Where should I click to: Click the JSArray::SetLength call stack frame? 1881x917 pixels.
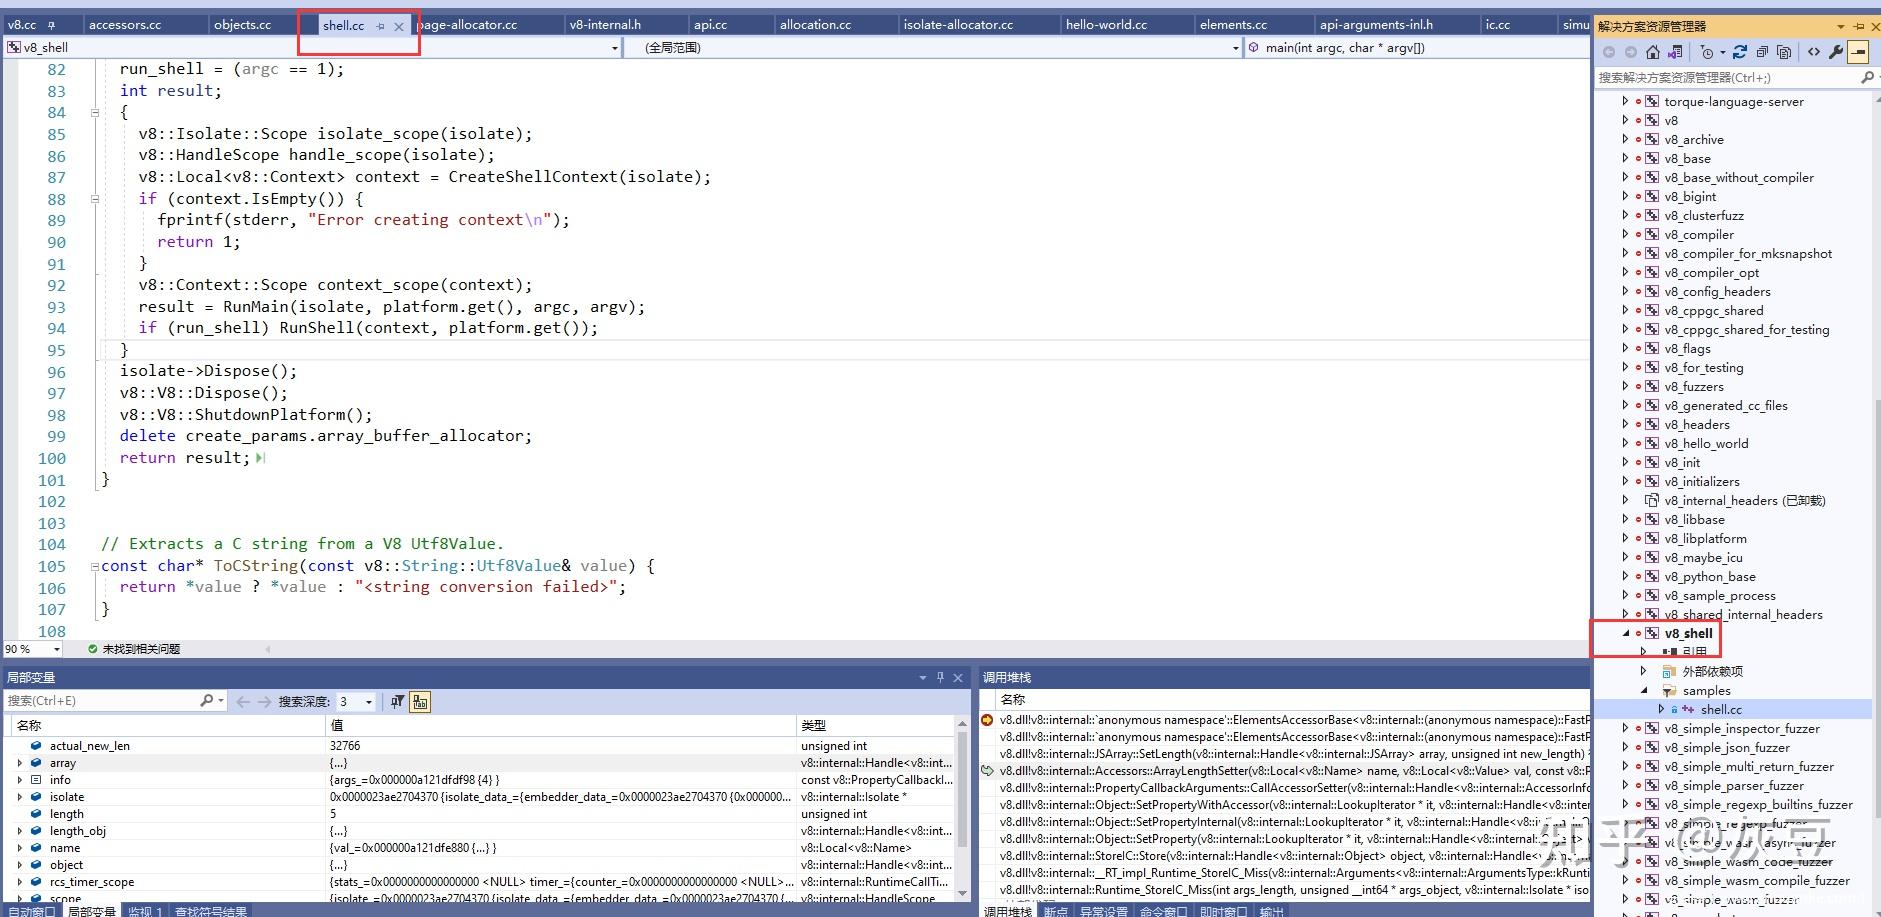pyautogui.click(x=1290, y=754)
